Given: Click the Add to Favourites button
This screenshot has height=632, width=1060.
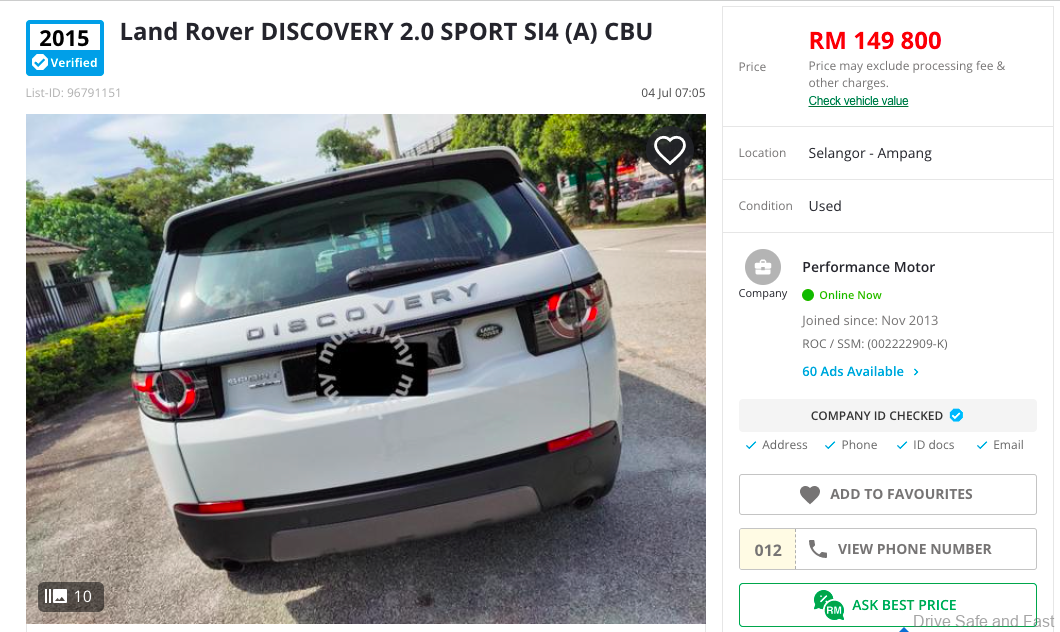Looking at the screenshot, I should click(888, 494).
